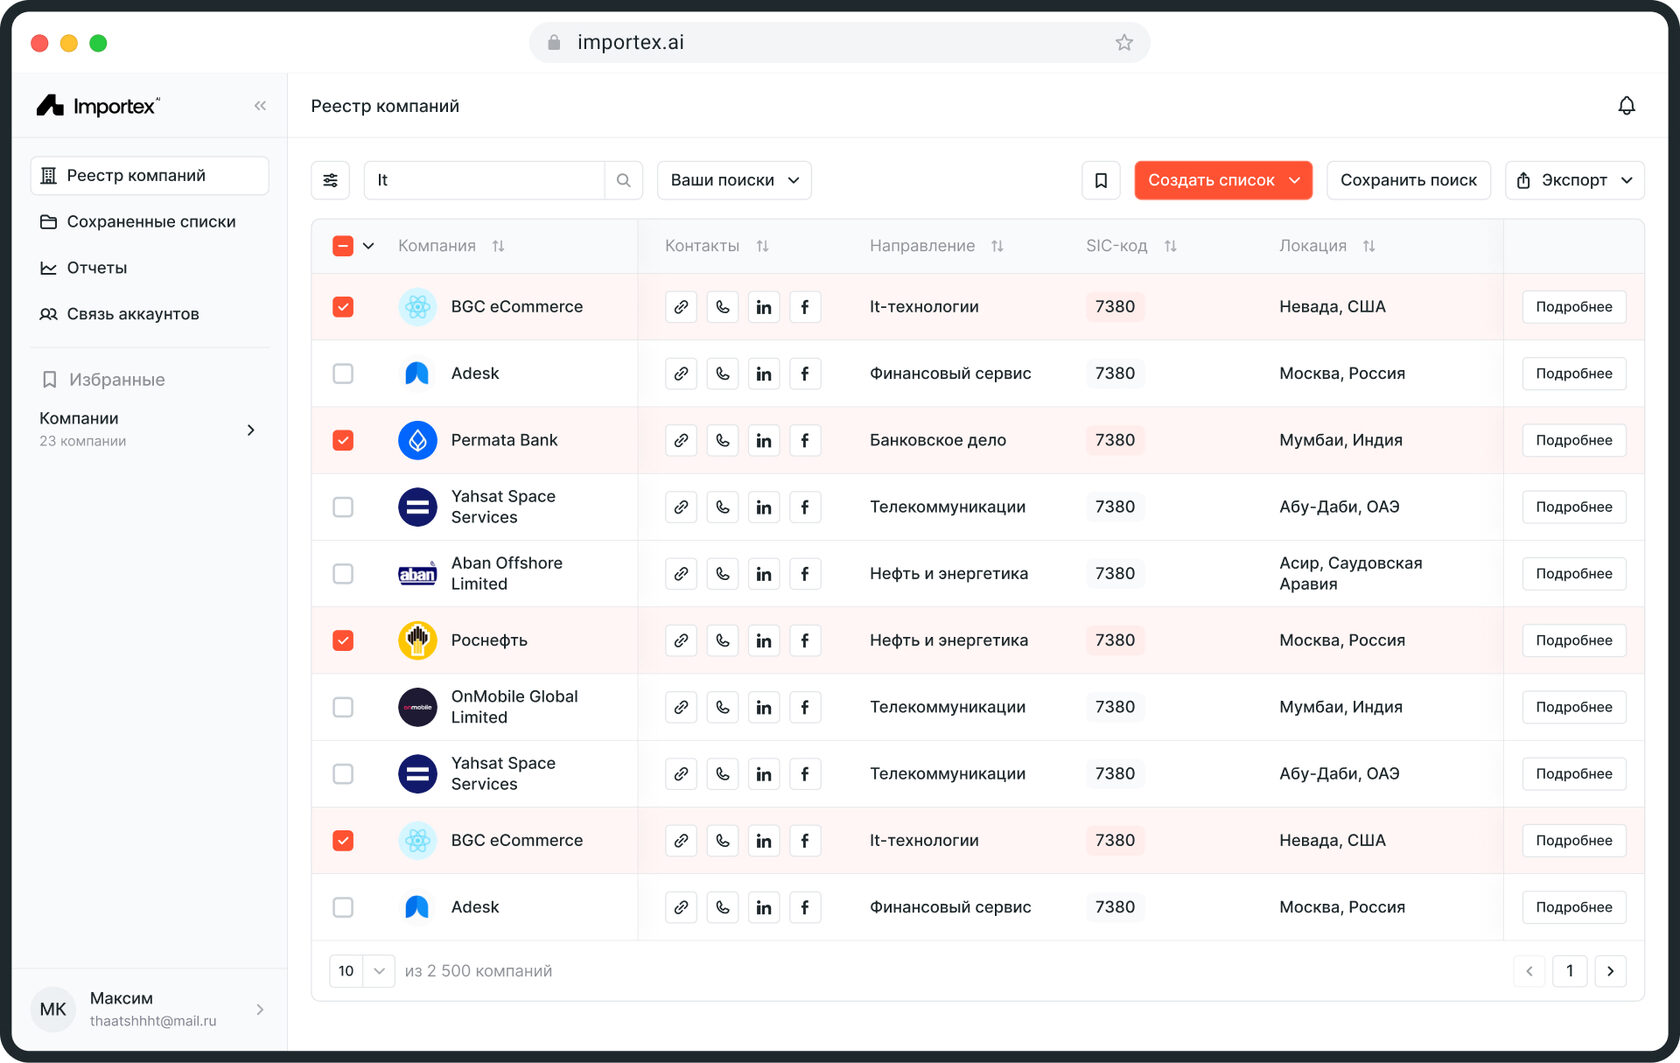View Подробнее for Роснефть
1680x1063 pixels.
1574,640
